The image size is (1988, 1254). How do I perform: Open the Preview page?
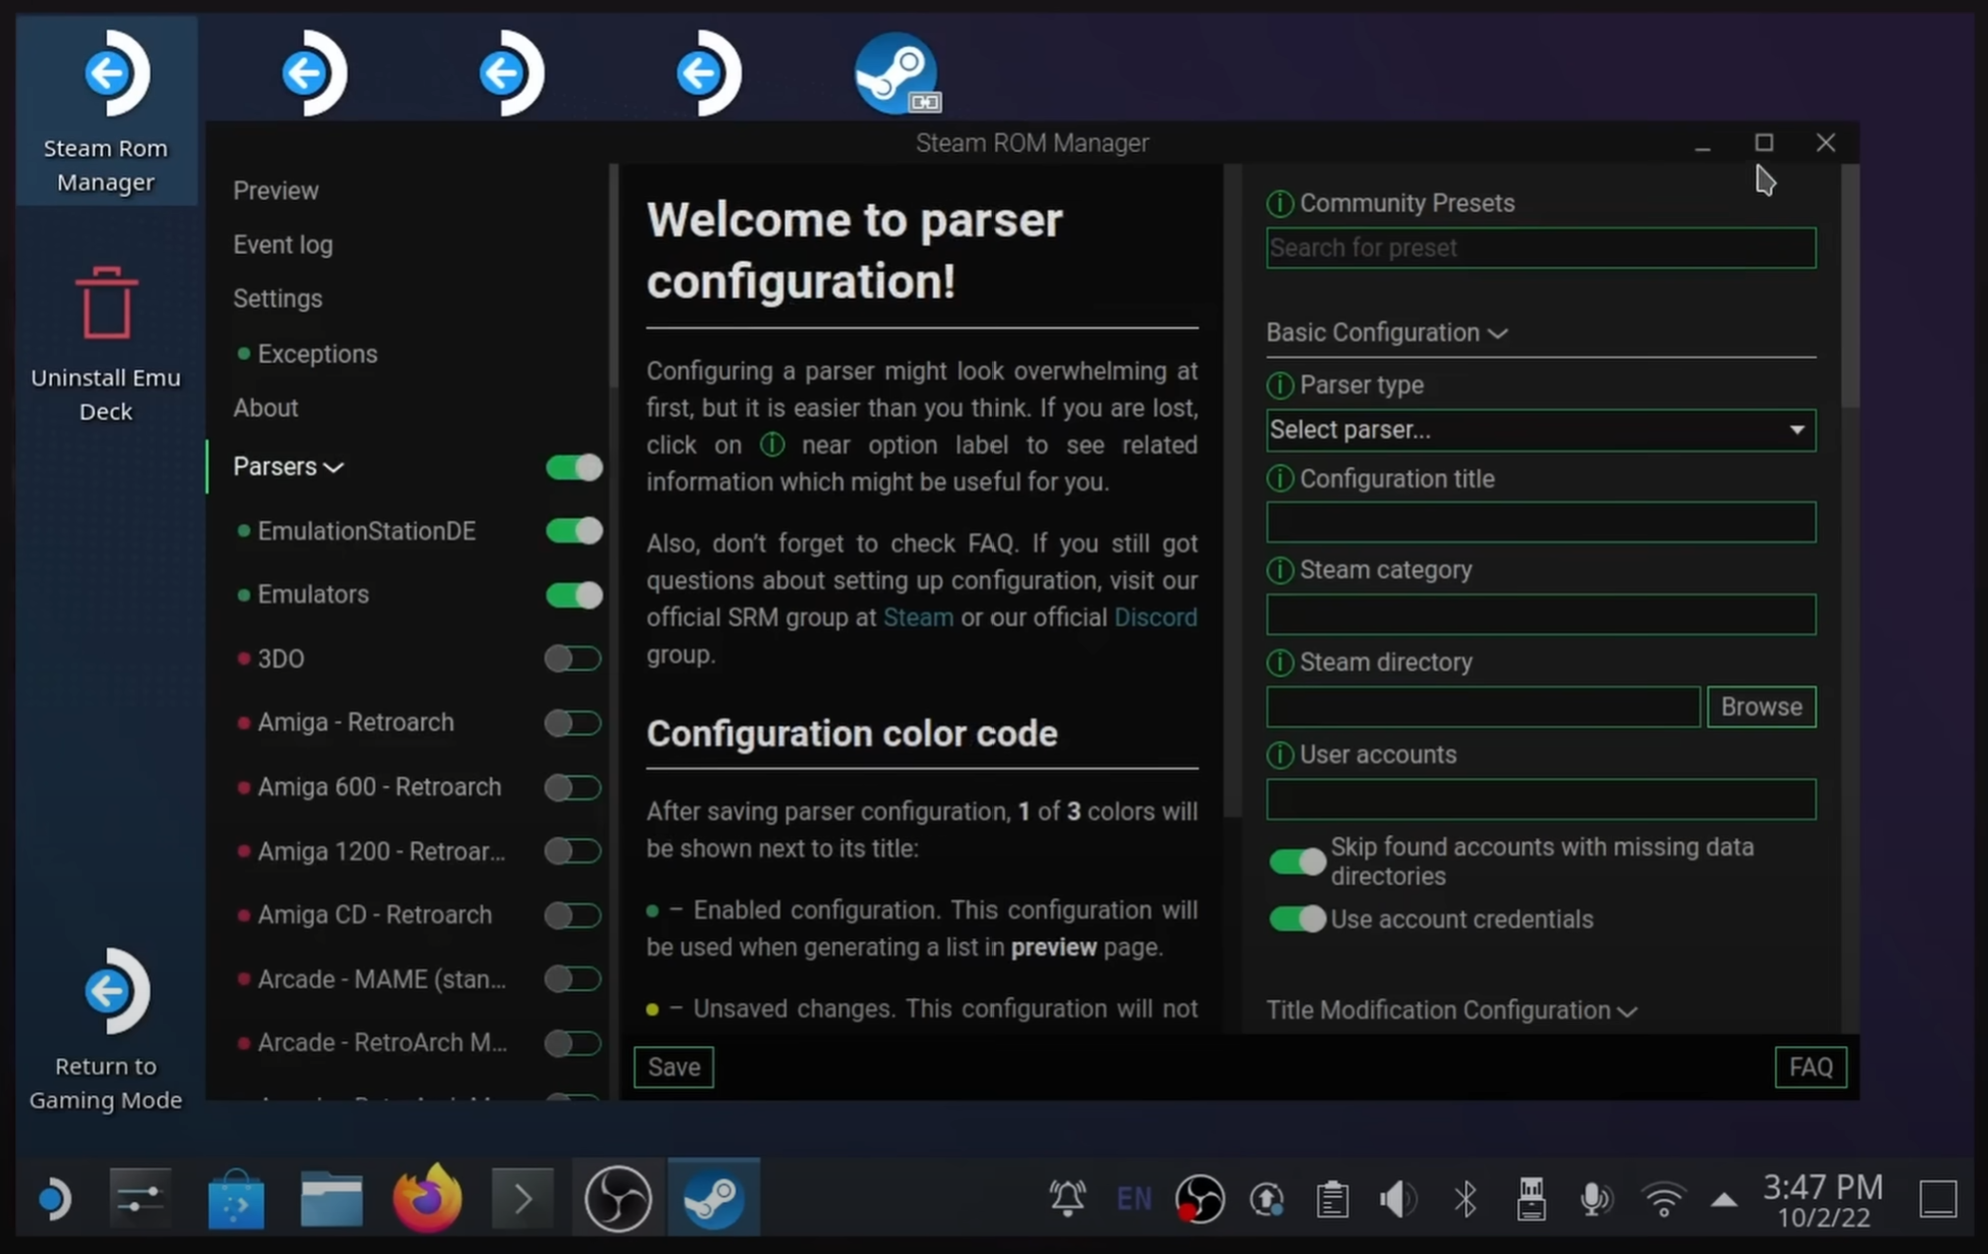click(276, 191)
